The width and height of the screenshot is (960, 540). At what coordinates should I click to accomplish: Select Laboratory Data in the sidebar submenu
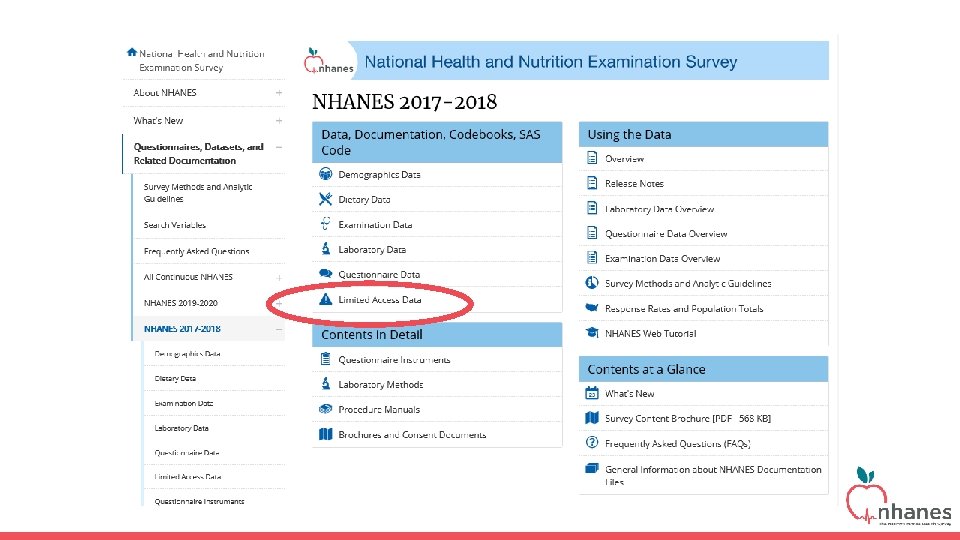pyautogui.click(x=181, y=428)
